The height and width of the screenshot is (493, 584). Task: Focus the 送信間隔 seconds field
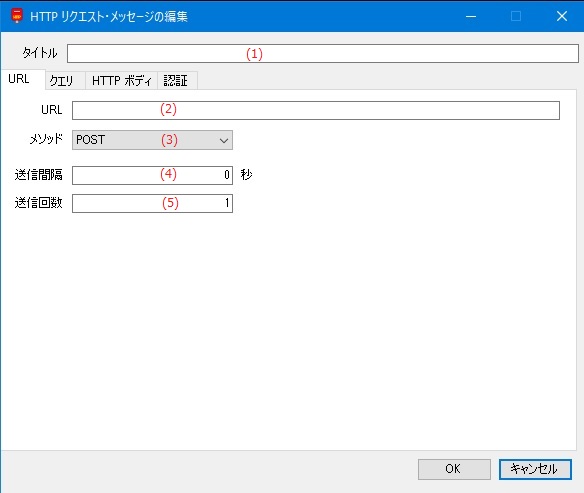pyautogui.click(x=152, y=175)
